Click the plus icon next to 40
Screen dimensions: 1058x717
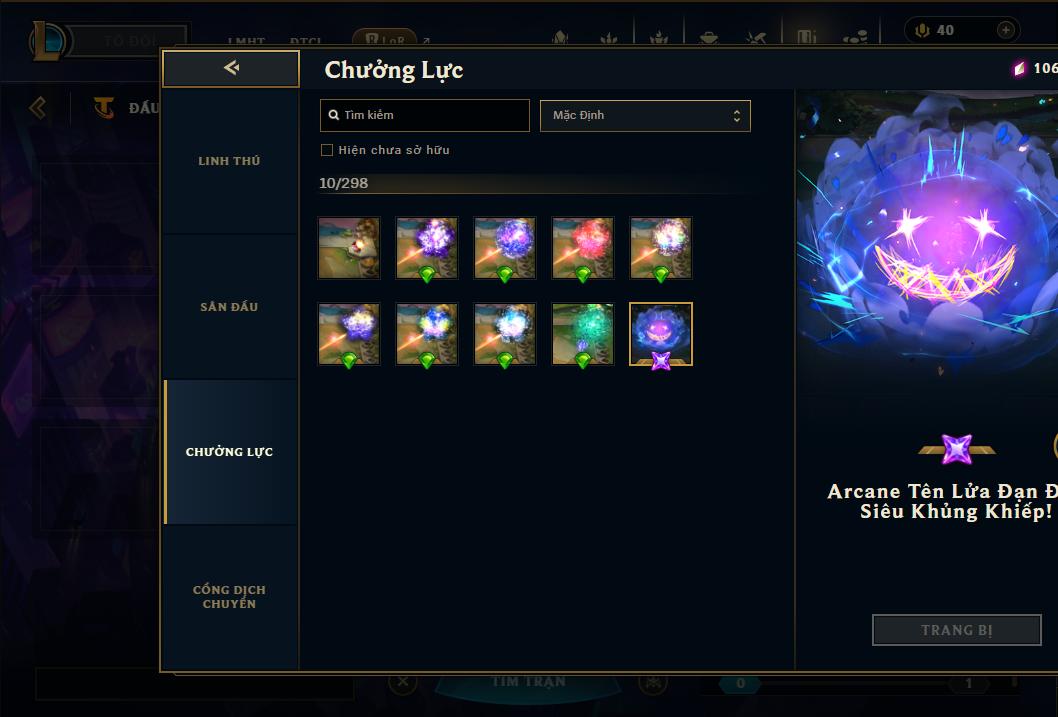[x=1005, y=30]
